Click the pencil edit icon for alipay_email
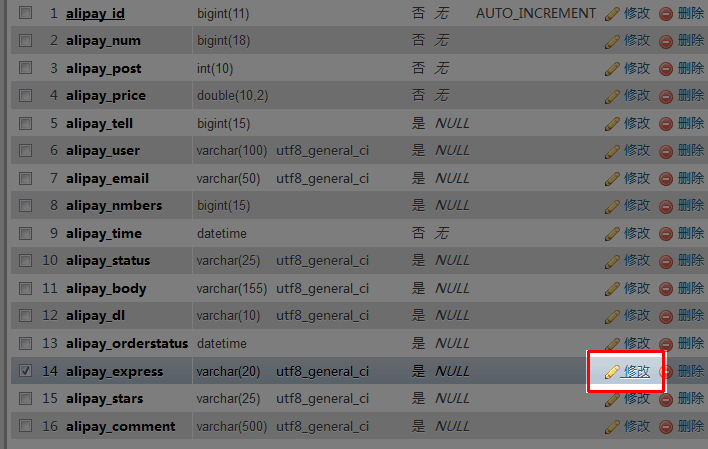This screenshot has height=449, width=708. [612, 178]
